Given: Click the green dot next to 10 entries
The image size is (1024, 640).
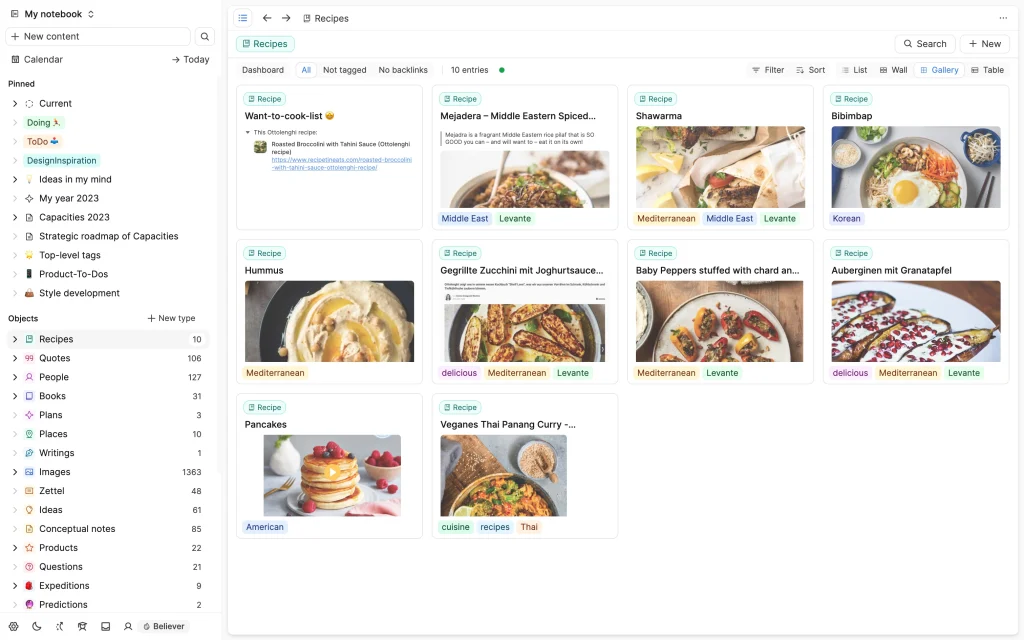Looking at the screenshot, I should [x=502, y=70].
